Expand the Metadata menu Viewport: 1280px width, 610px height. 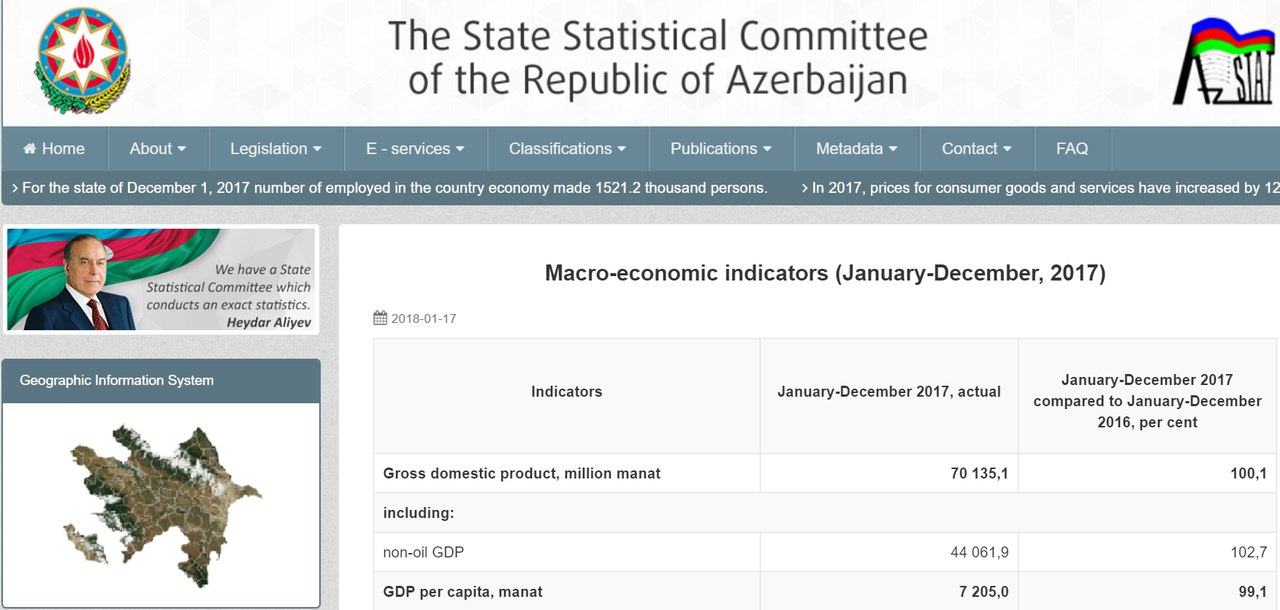pyautogui.click(x=856, y=149)
